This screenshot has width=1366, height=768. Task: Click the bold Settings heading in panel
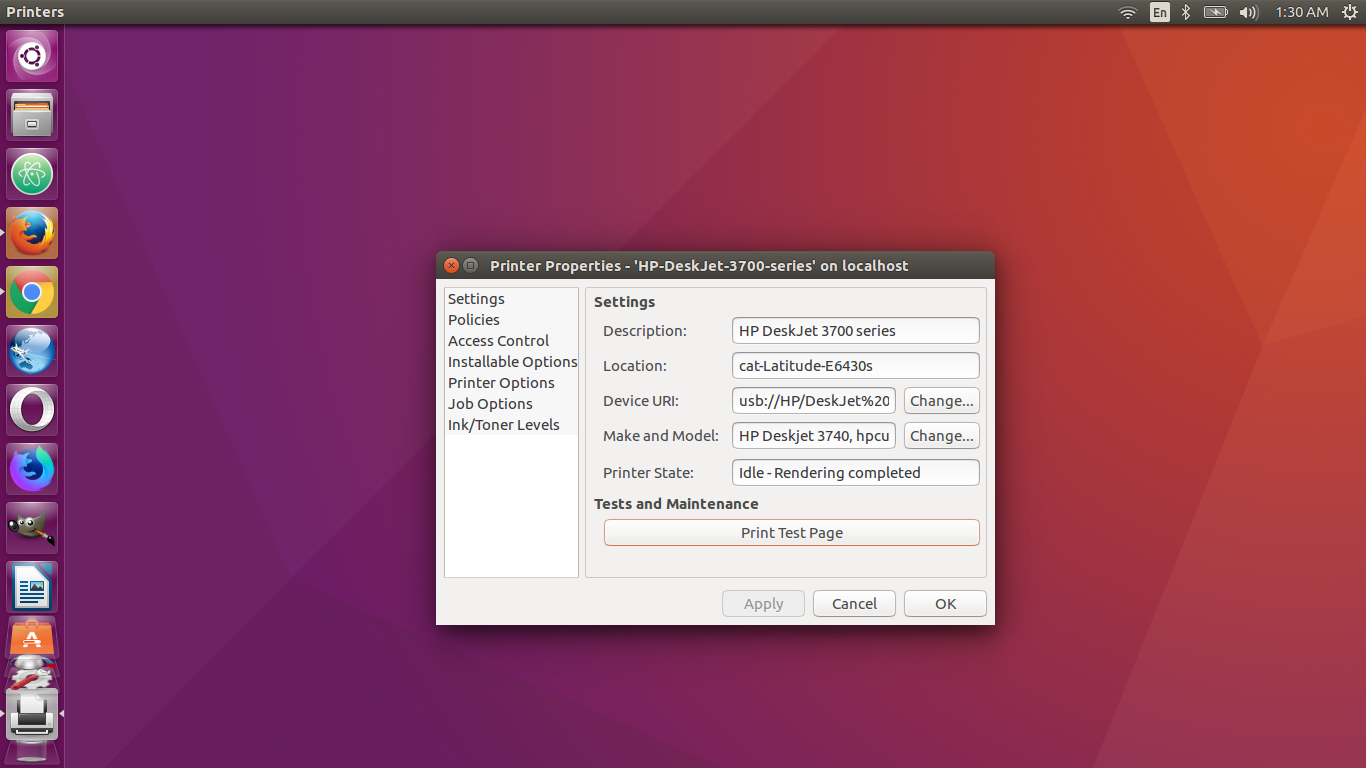(x=625, y=302)
